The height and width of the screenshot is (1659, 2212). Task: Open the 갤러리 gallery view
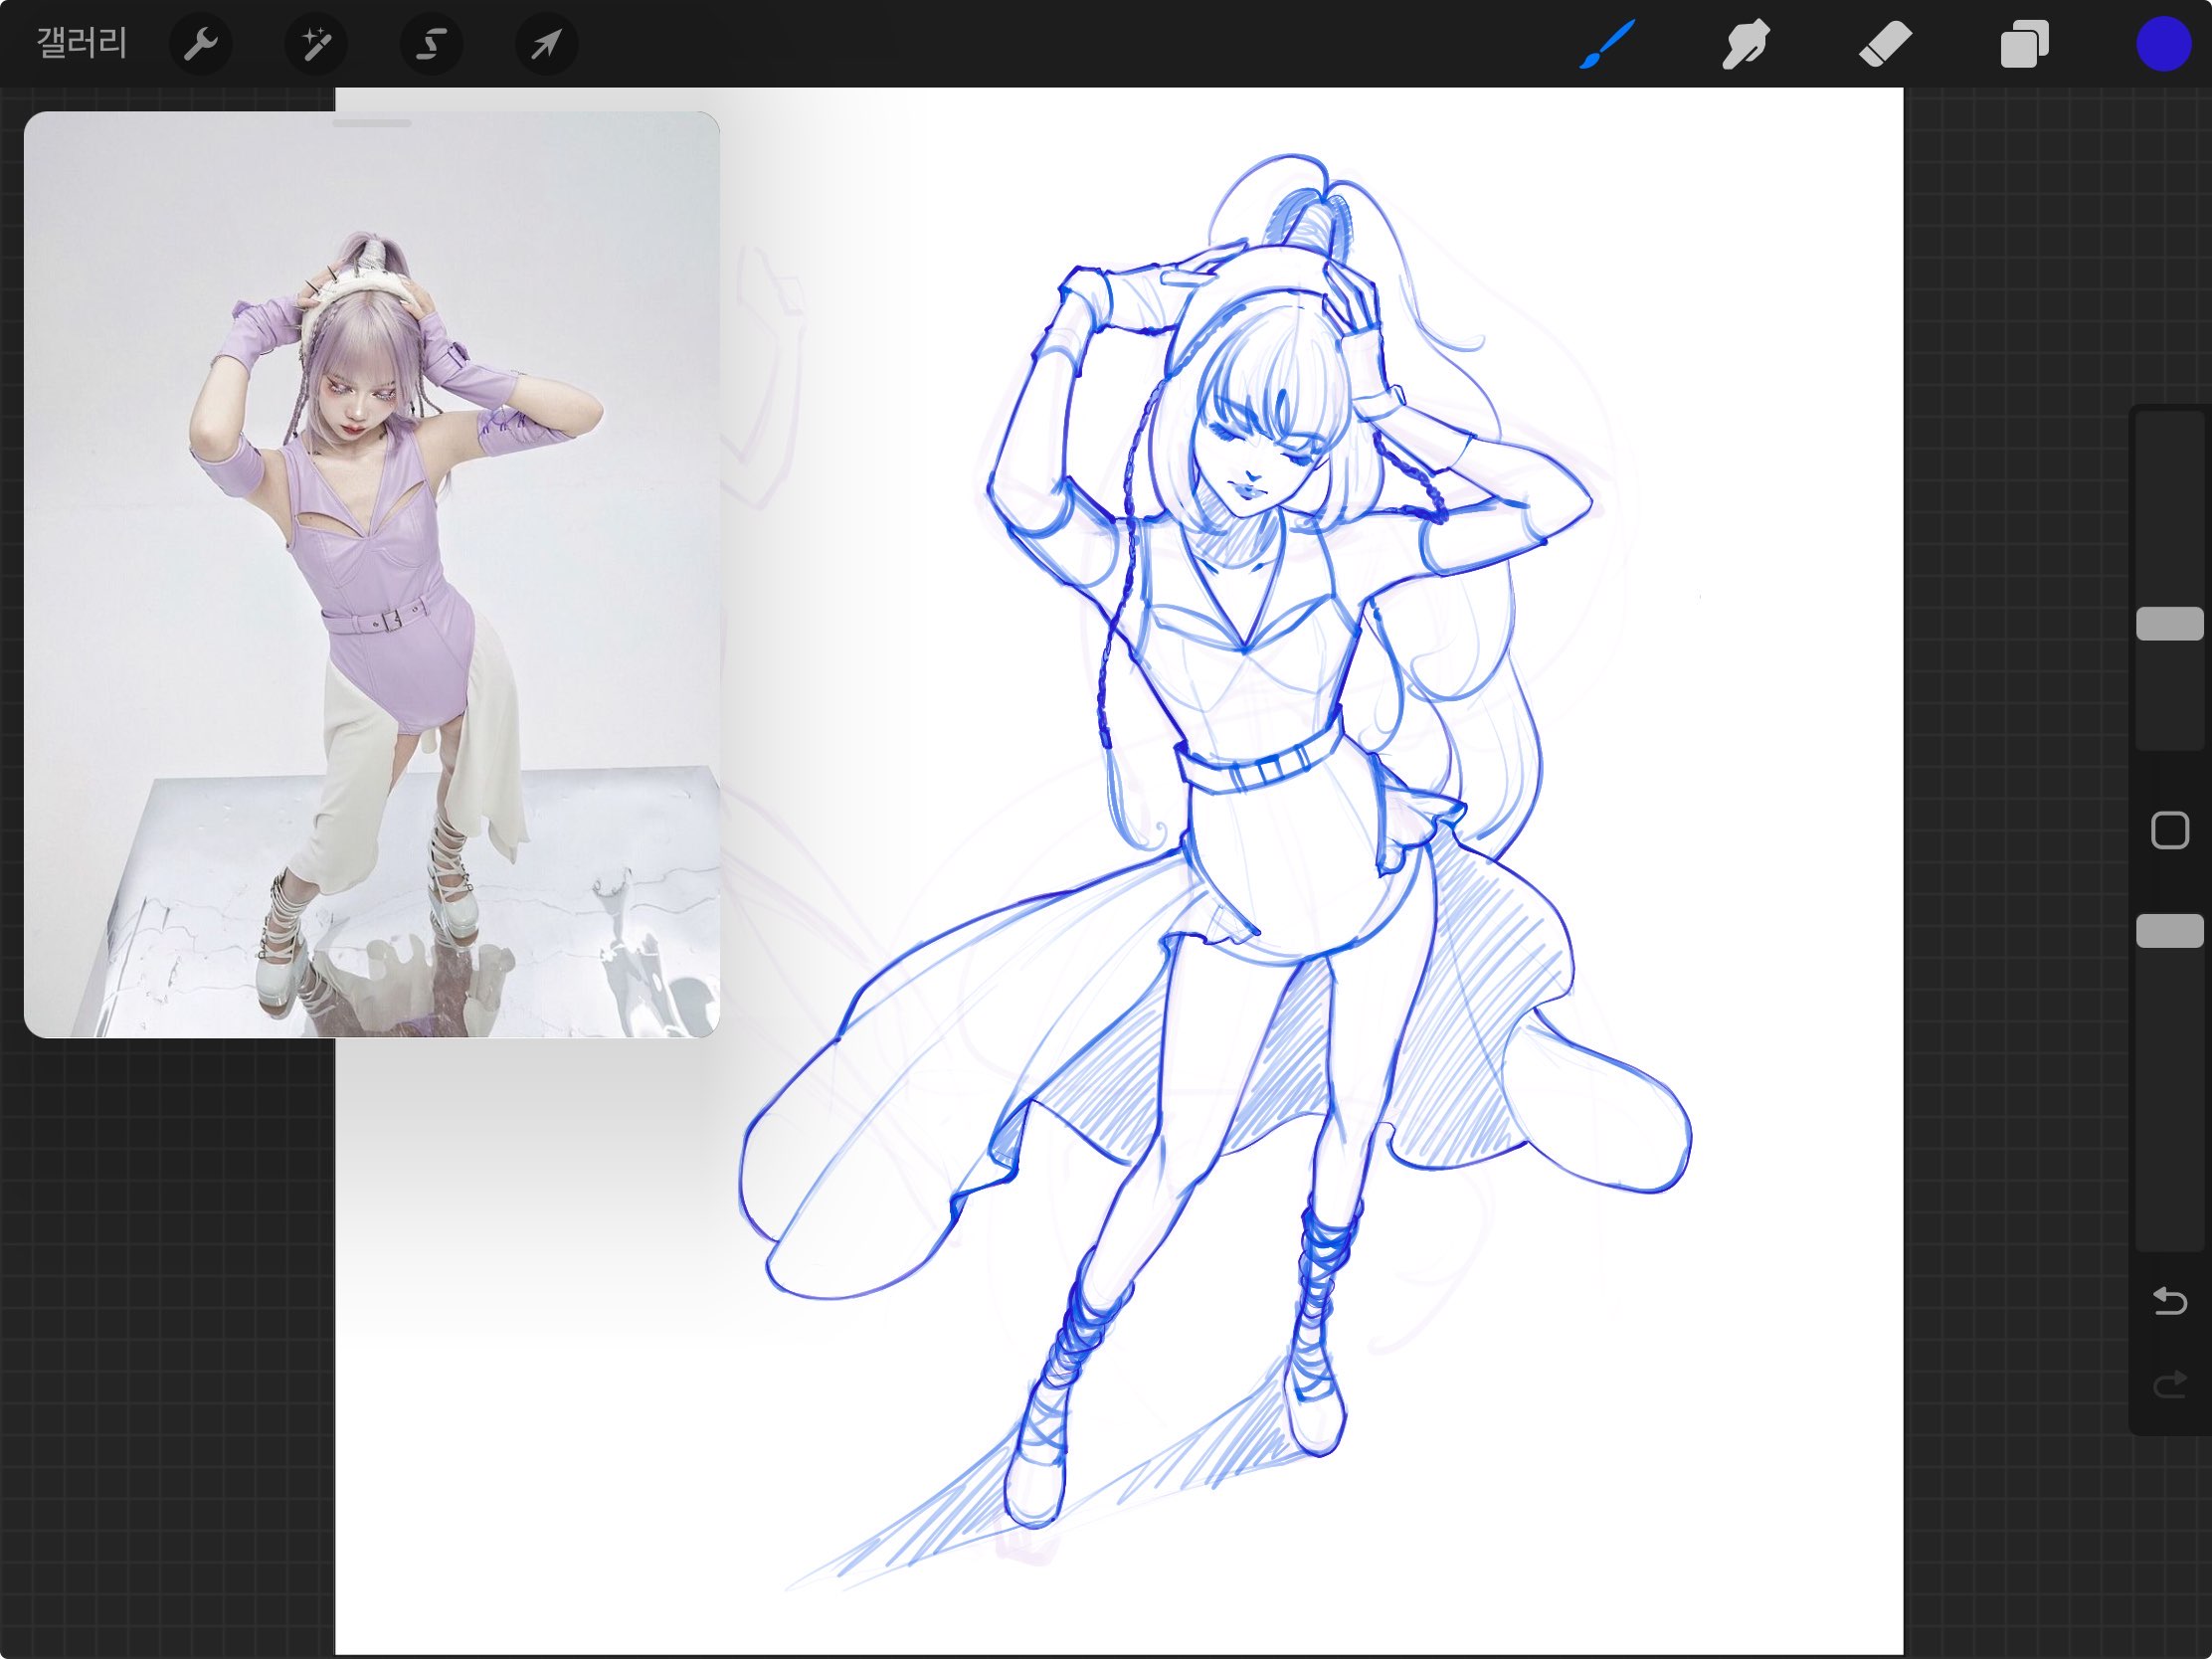pos(81,44)
